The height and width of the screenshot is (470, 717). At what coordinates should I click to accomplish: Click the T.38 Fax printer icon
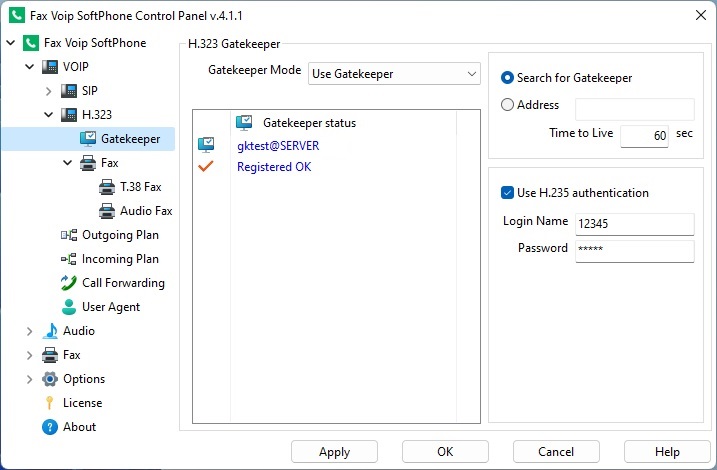click(x=107, y=187)
